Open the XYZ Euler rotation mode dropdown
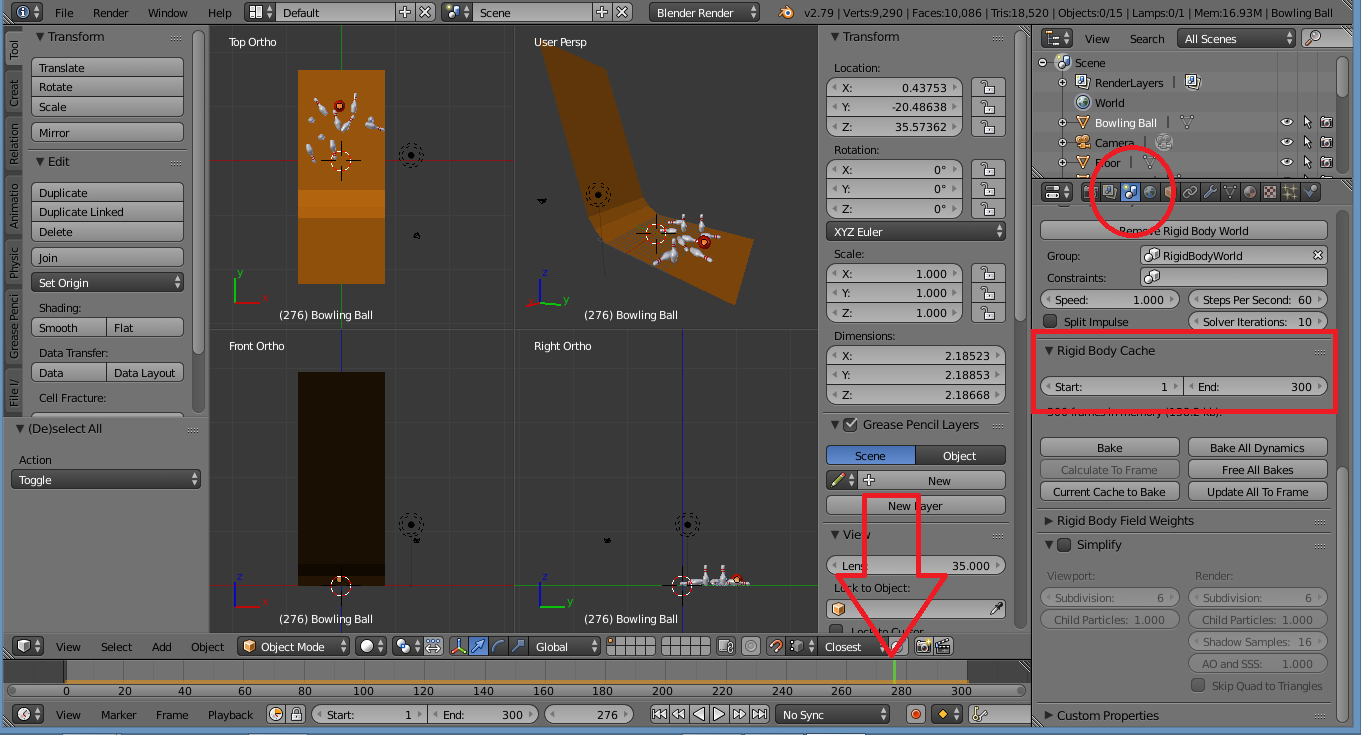The image size is (1361, 735). click(916, 232)
